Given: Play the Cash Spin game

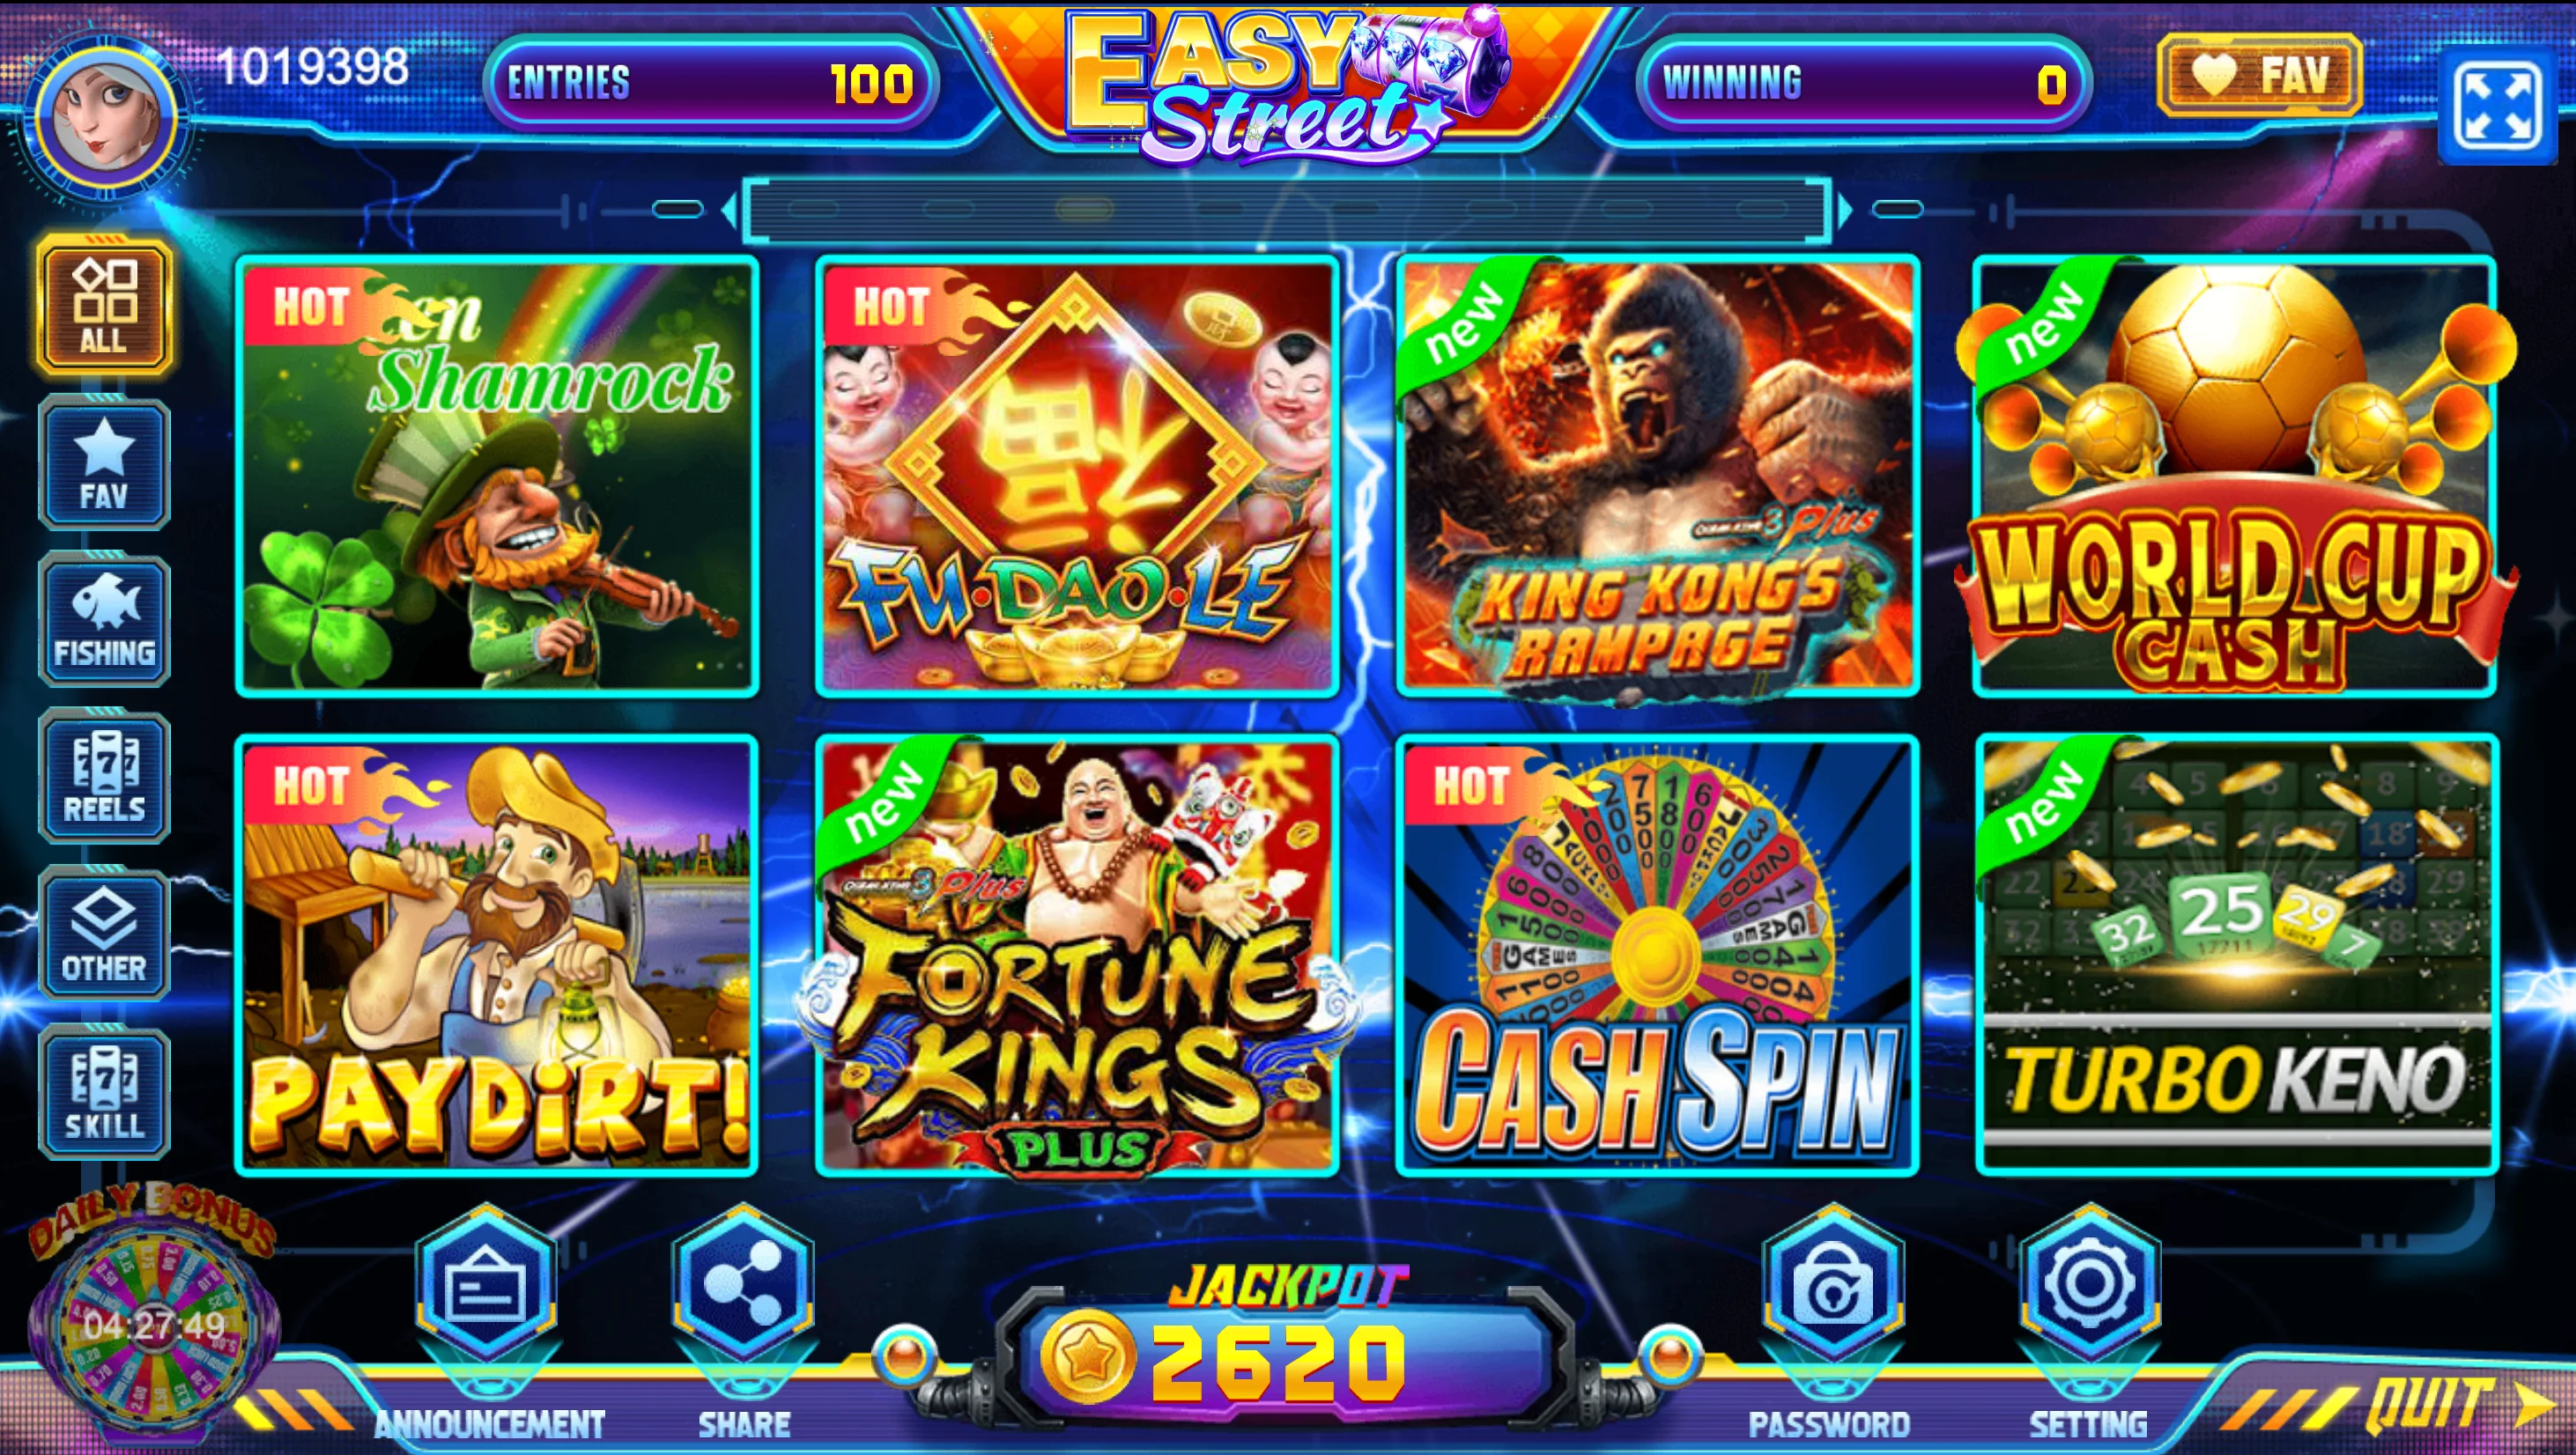Looking at the screenshot, I should [1657, 955].
